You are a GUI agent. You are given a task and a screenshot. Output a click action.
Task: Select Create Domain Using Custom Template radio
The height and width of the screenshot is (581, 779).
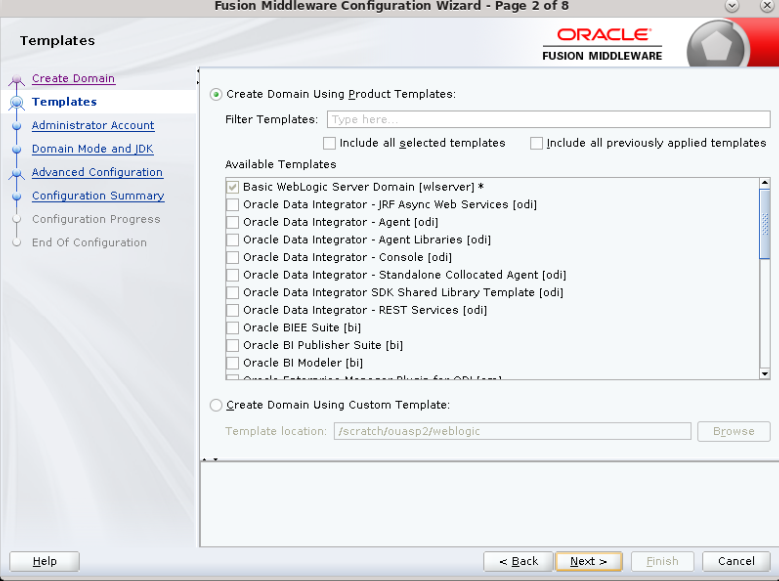216,406
